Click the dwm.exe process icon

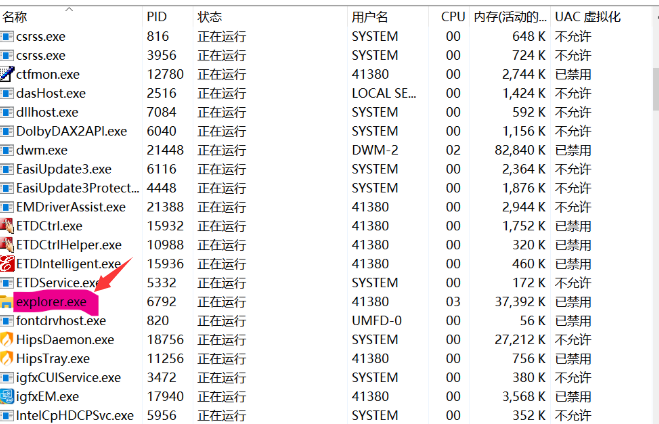click(7, 150)
